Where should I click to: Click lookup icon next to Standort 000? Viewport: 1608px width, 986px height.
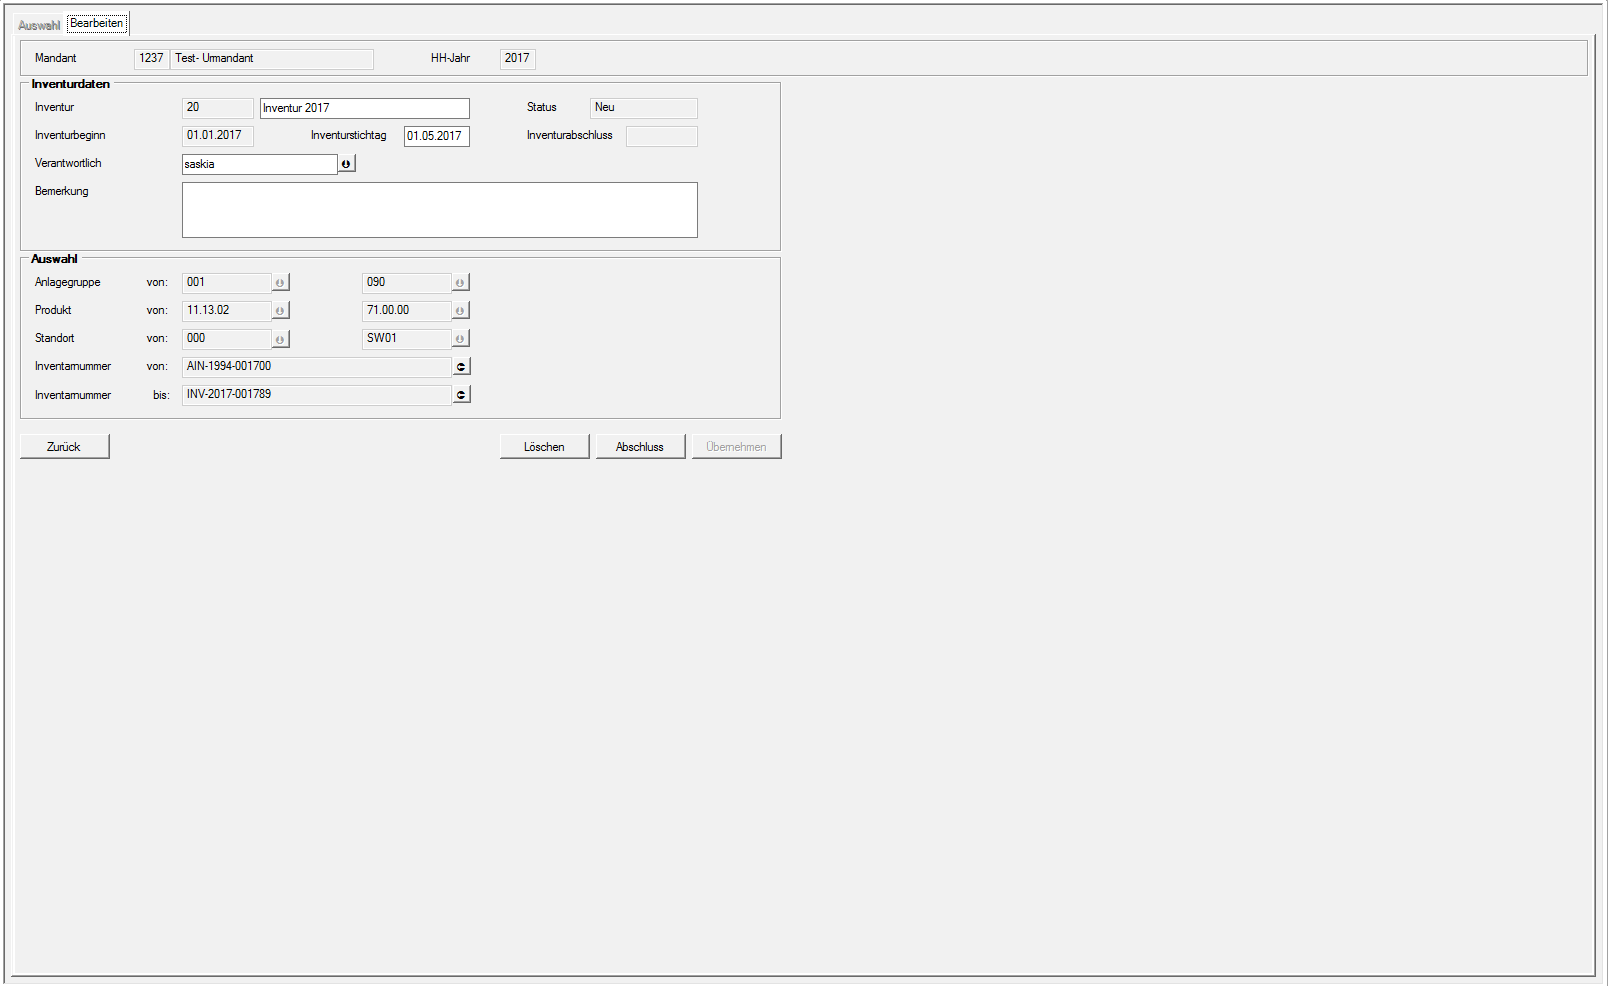pyautogui.click(x=280, y=339)
